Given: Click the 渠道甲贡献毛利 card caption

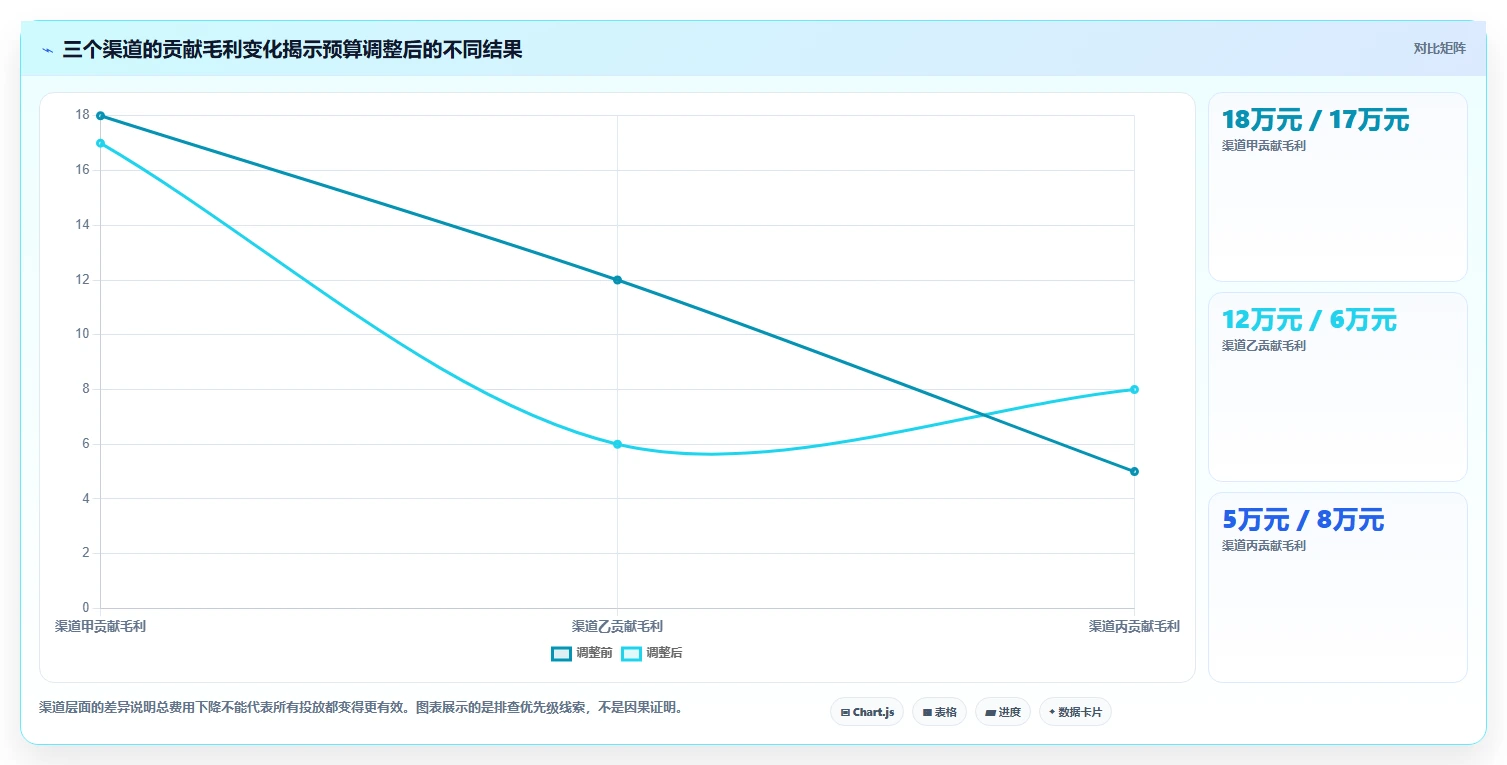Looking at the screenshot, I should (x=1264, y=146).
